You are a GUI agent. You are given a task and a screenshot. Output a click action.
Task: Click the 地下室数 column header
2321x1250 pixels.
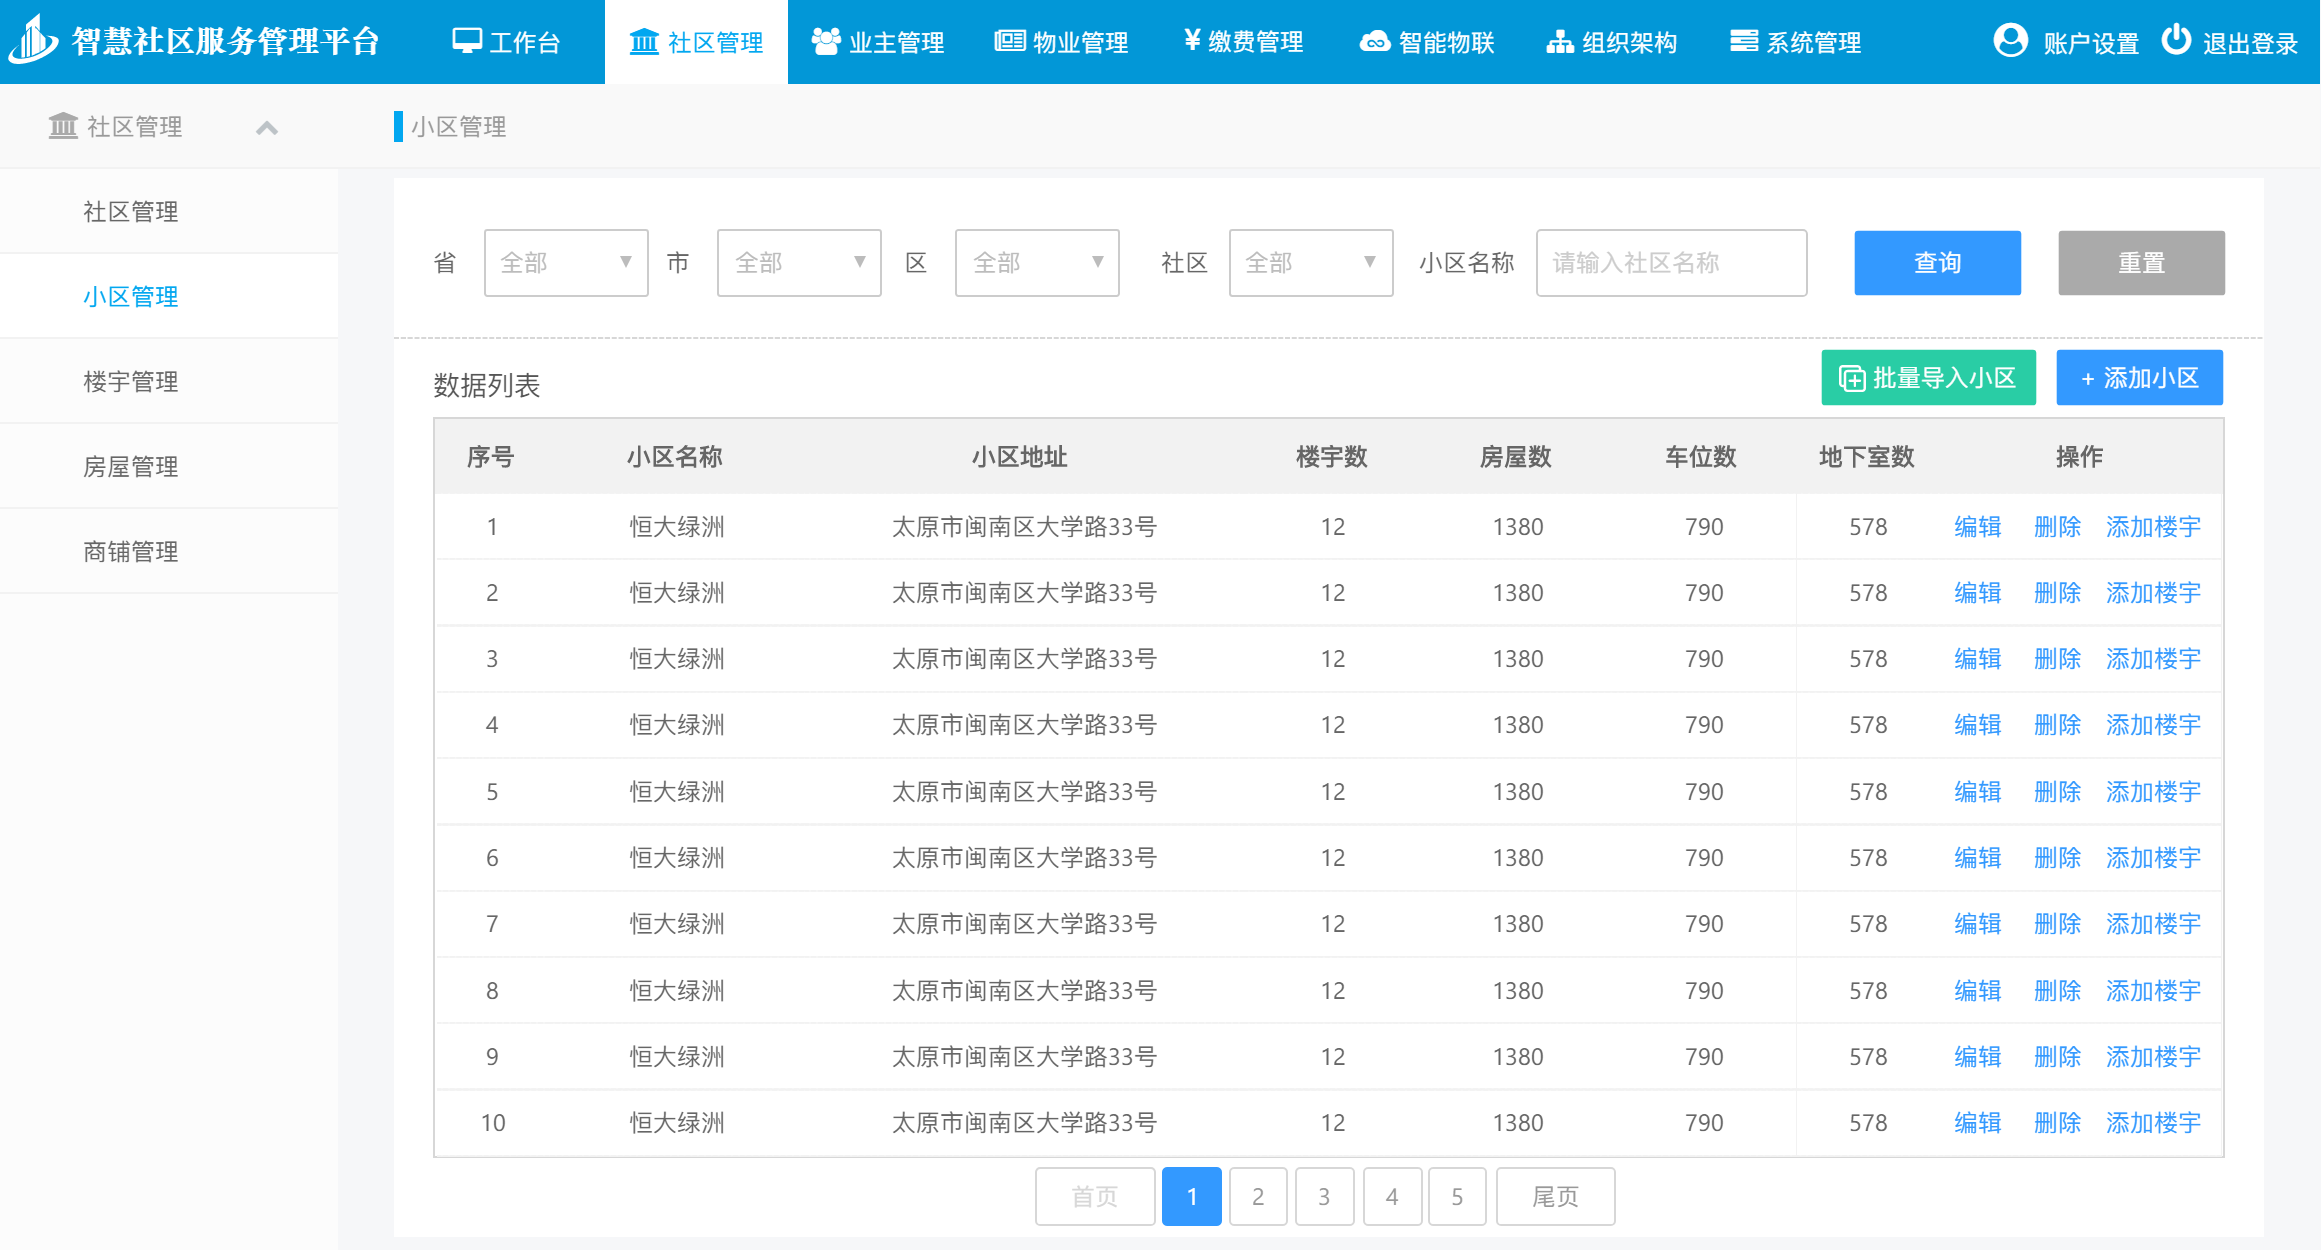tap(1866, 457)
